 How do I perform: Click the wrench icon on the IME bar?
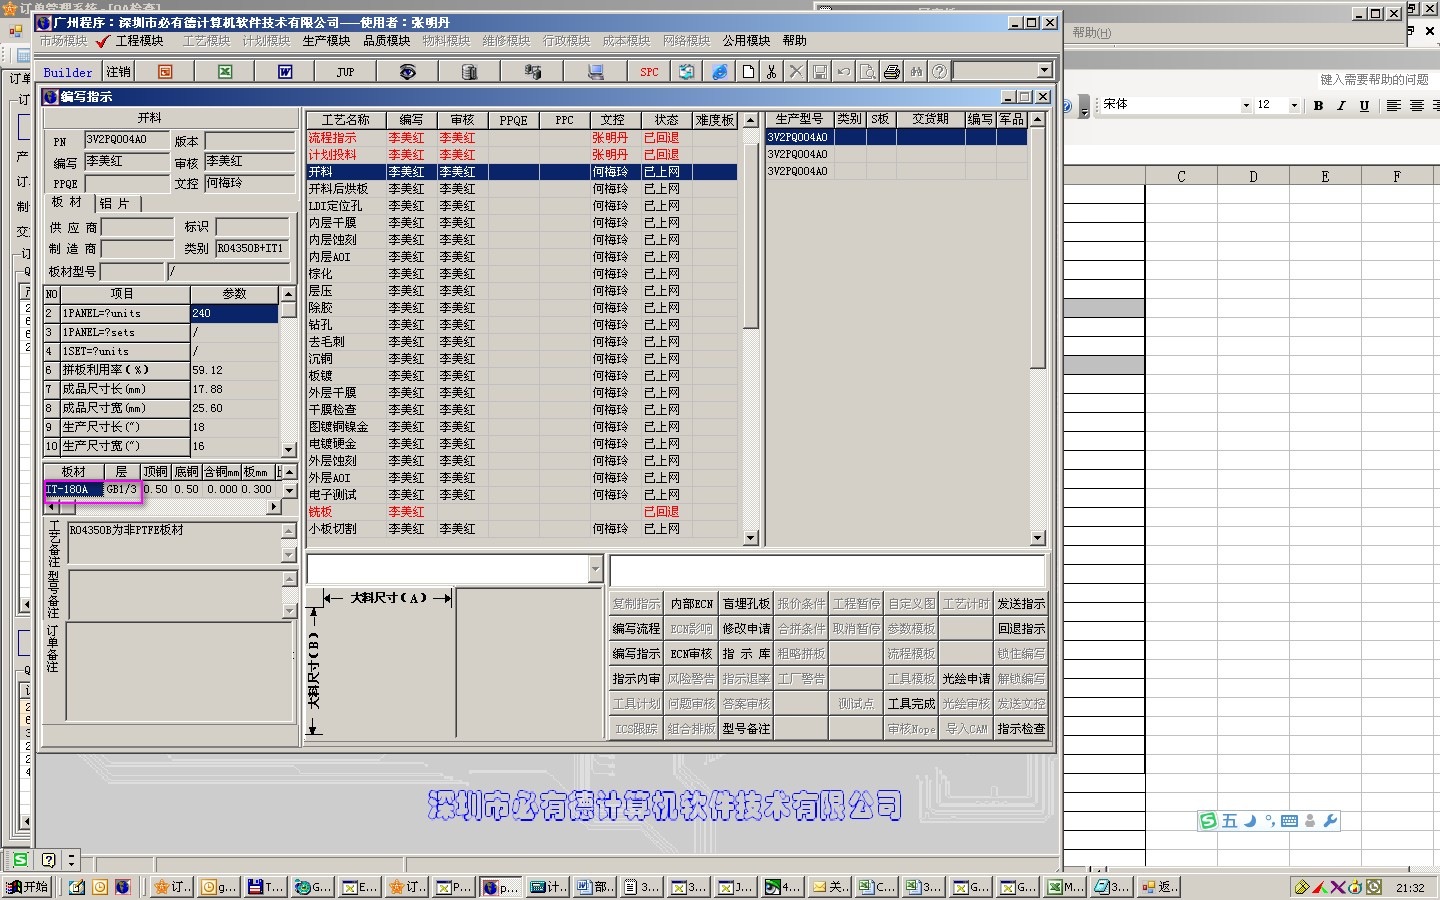point(1330,821)
